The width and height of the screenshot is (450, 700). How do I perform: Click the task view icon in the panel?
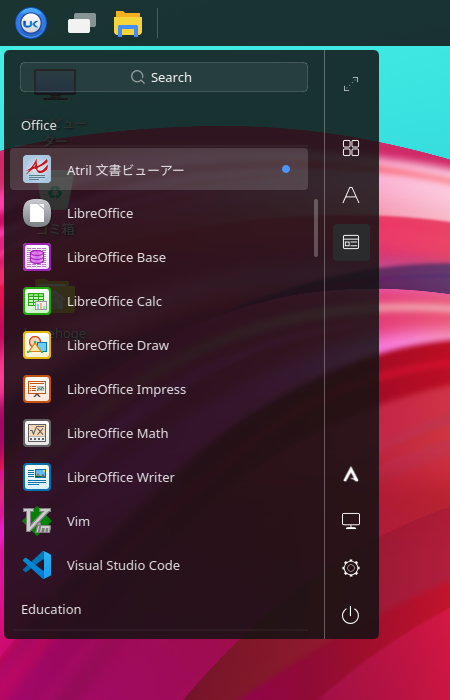tap(82, 23)
